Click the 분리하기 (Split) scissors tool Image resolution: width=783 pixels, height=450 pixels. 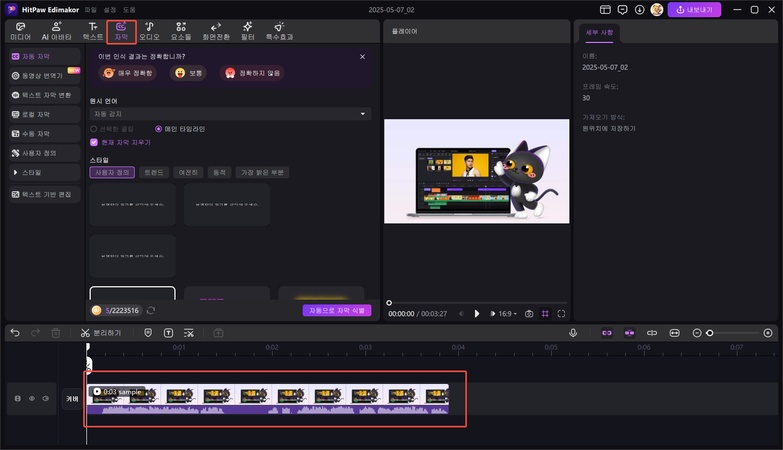(x=100, y=332)
